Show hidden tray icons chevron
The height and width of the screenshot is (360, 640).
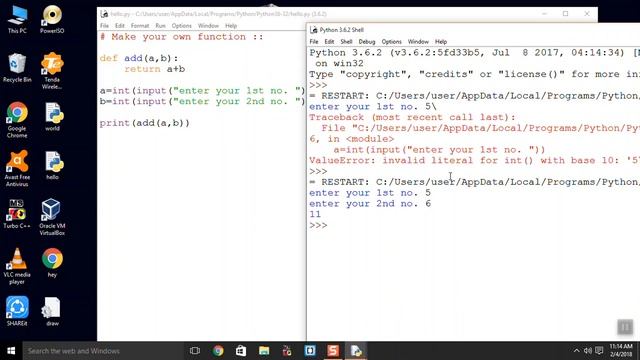tap(576, 351)
